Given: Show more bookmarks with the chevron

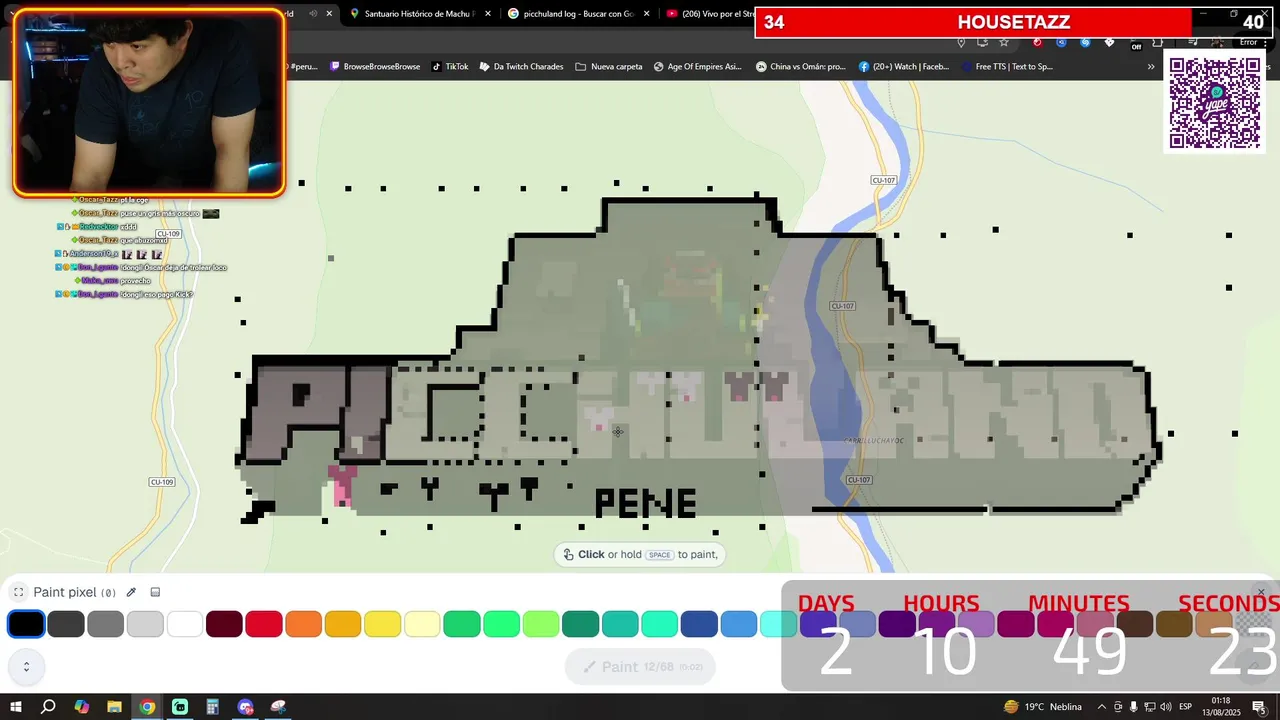Looking at the screenshot, I should click(x=1151, y=67).
